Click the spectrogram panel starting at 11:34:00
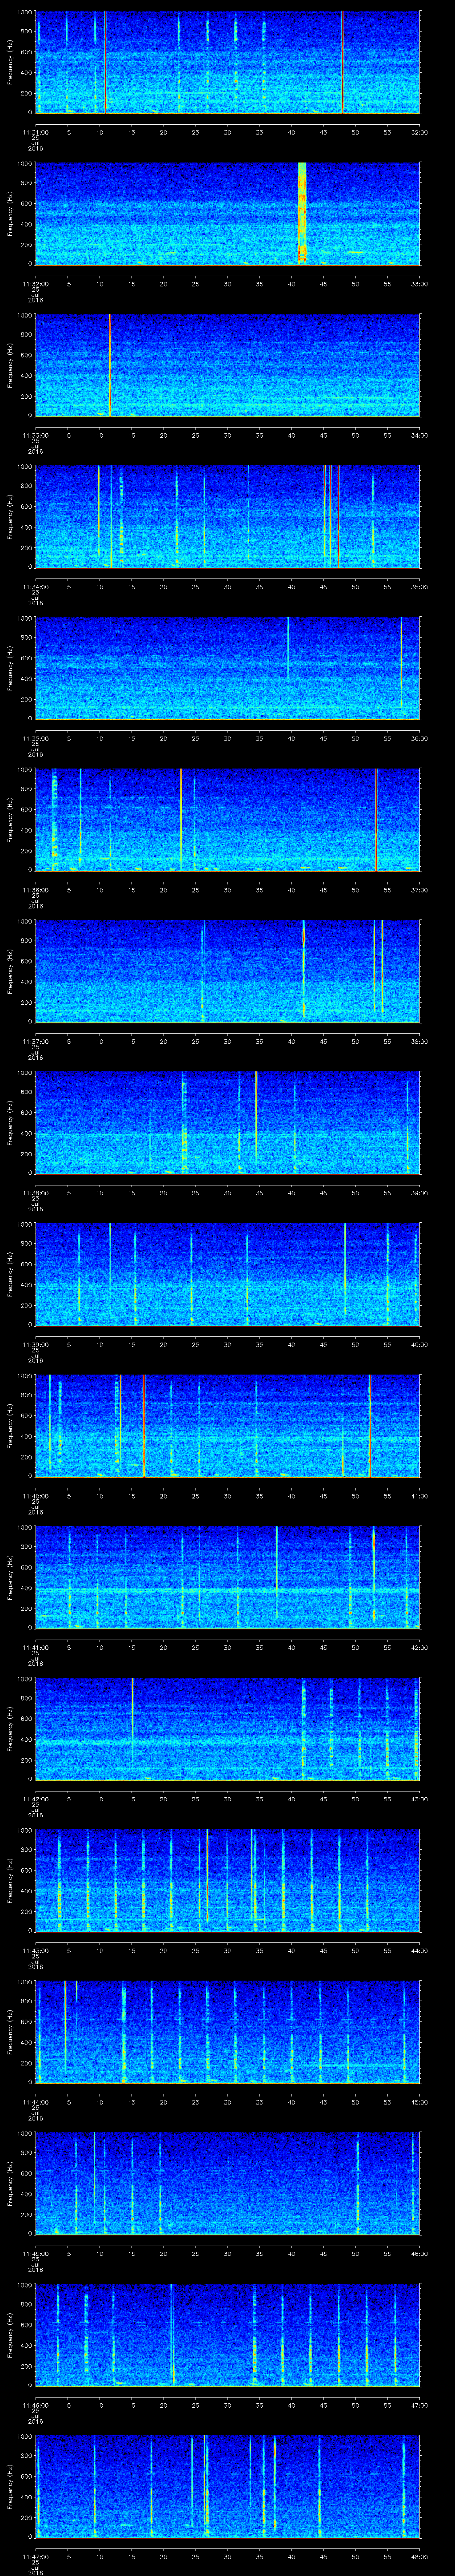This screenshot has width=455, height=2576. click(x=228, y=517)
